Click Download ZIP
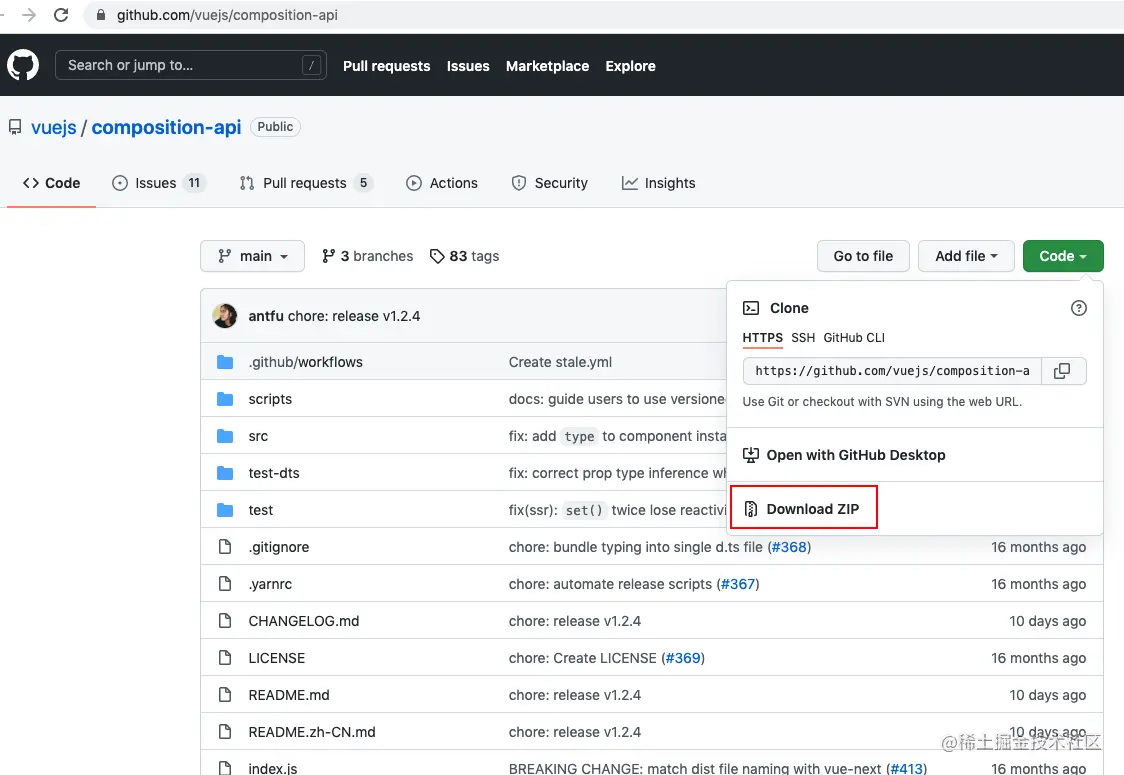1124x775 pixels. [804, 508]
